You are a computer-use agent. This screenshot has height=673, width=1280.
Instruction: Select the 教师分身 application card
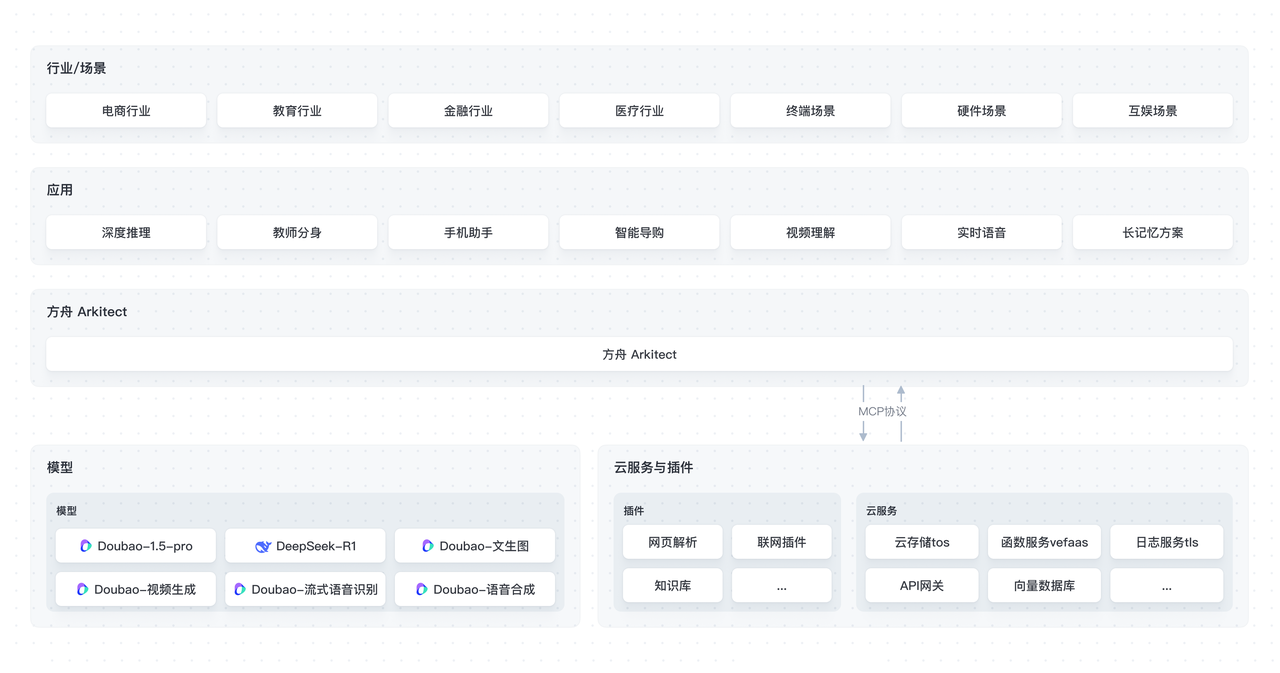[x=297, y=232]
